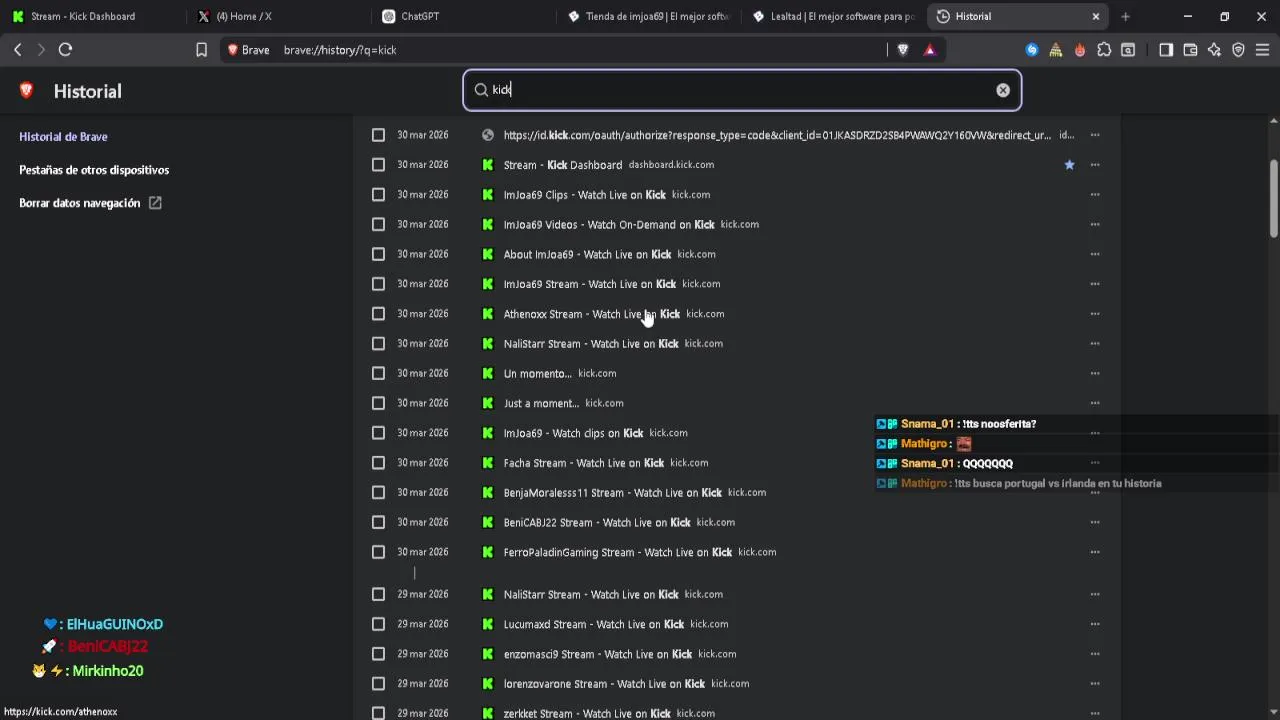Select checkbox for FerroPaladinGaming Stream entry

[x=378, y=552]
